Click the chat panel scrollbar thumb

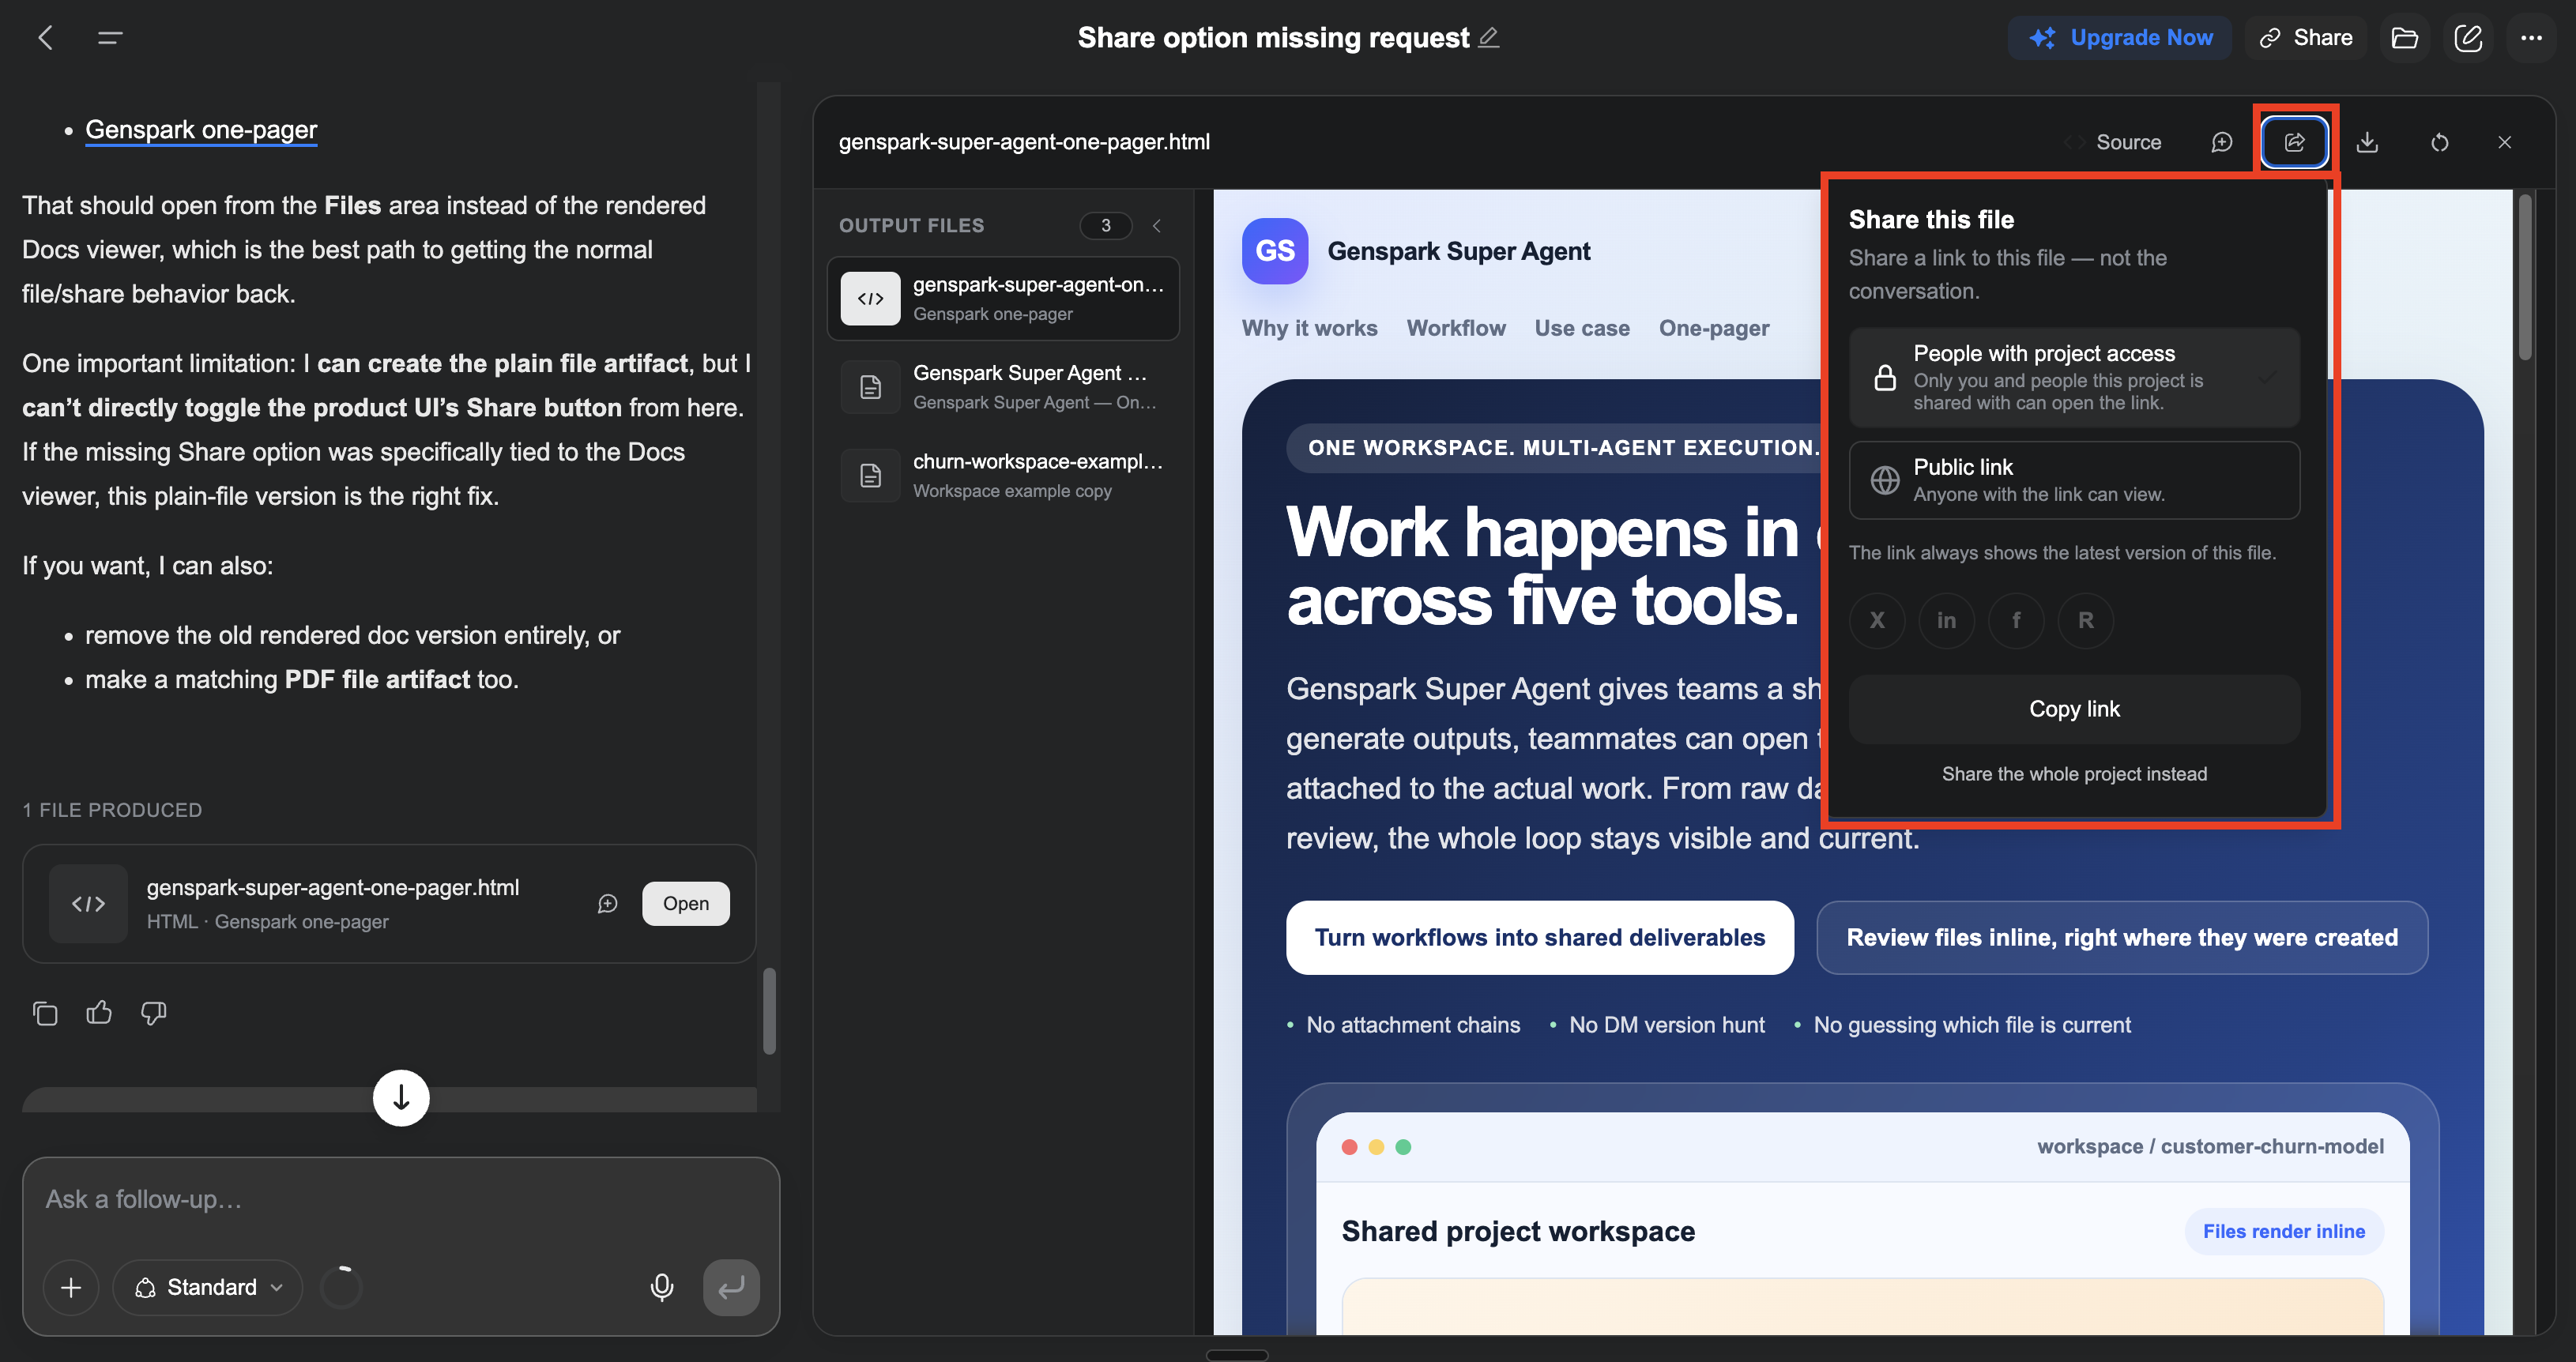pyautogui.click(x=769, y=1010)
